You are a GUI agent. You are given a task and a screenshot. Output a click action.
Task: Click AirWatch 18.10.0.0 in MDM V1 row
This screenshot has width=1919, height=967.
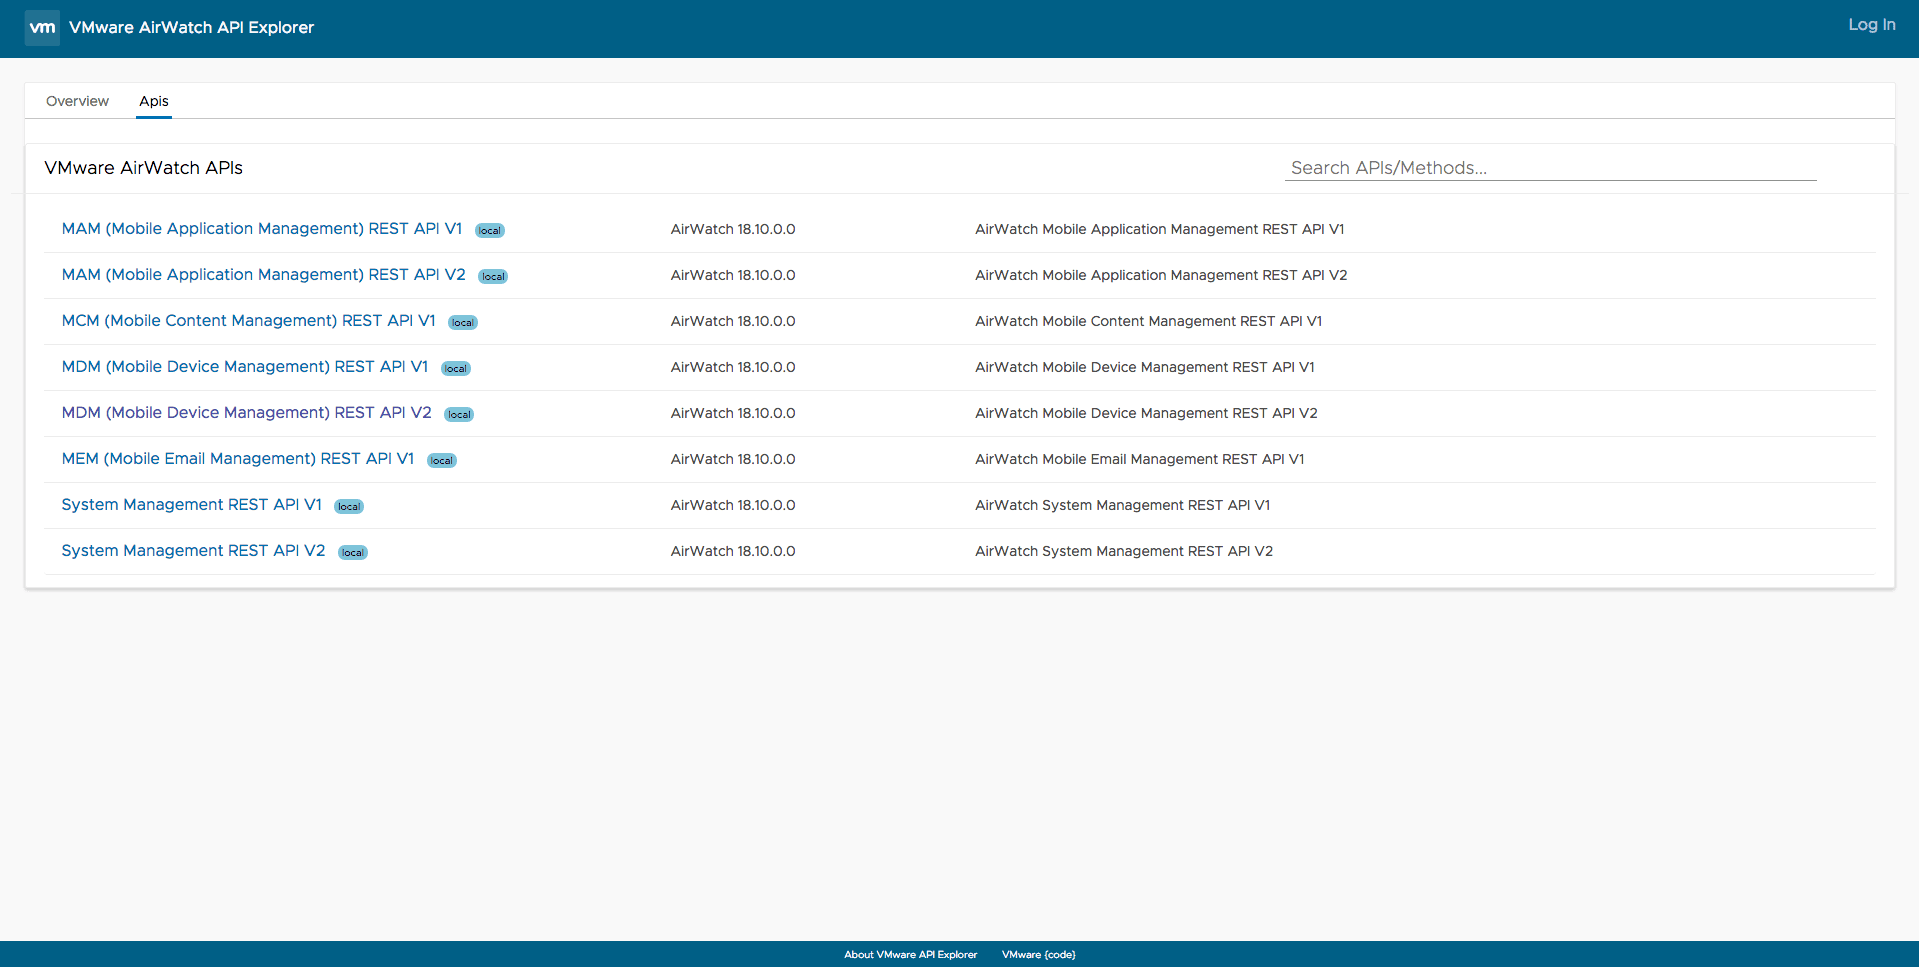pos(733,367)
